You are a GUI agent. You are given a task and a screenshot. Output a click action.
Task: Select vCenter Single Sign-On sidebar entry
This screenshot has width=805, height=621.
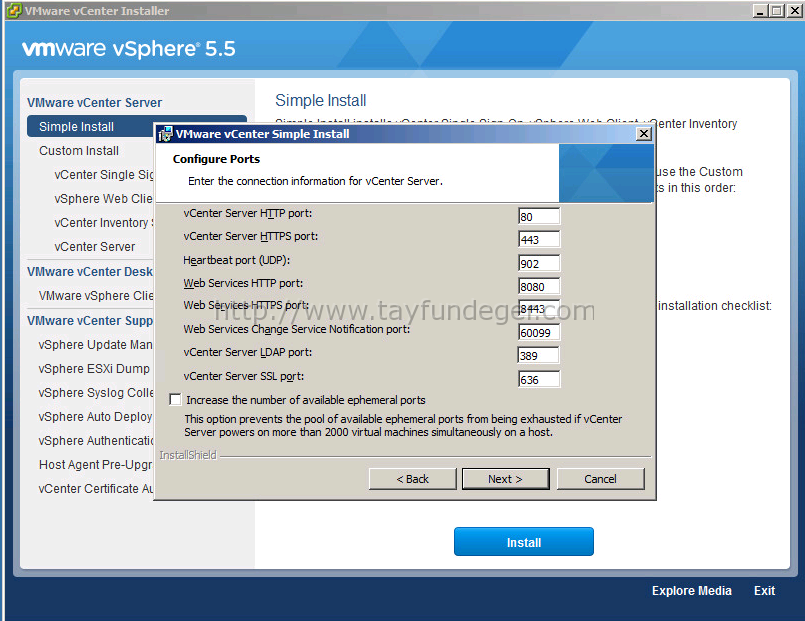104,174
